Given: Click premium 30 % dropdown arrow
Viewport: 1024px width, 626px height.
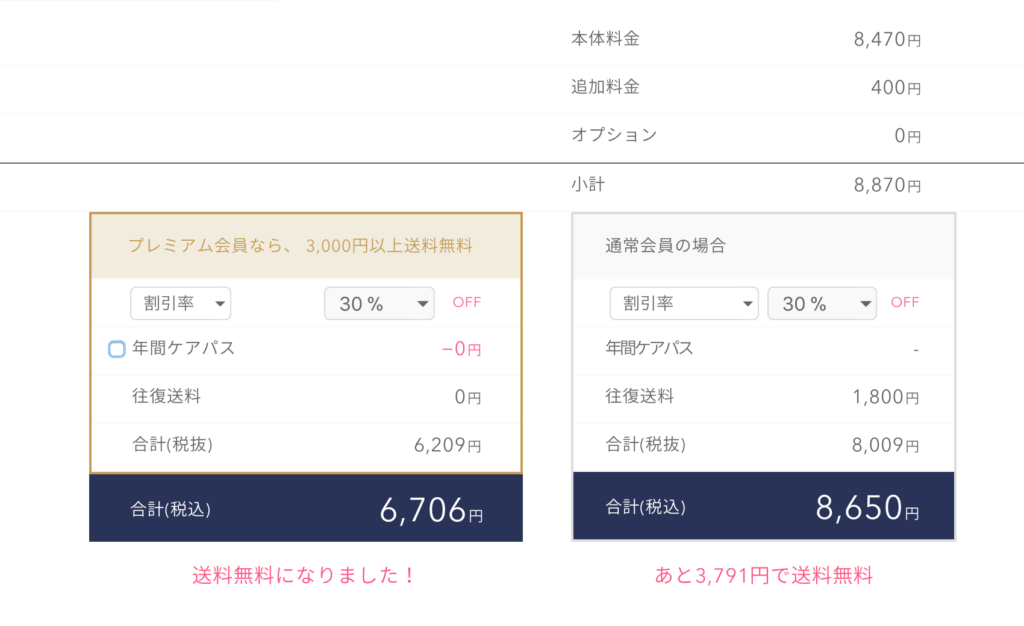Looking at the screenshot, I should tap(423, 304).
